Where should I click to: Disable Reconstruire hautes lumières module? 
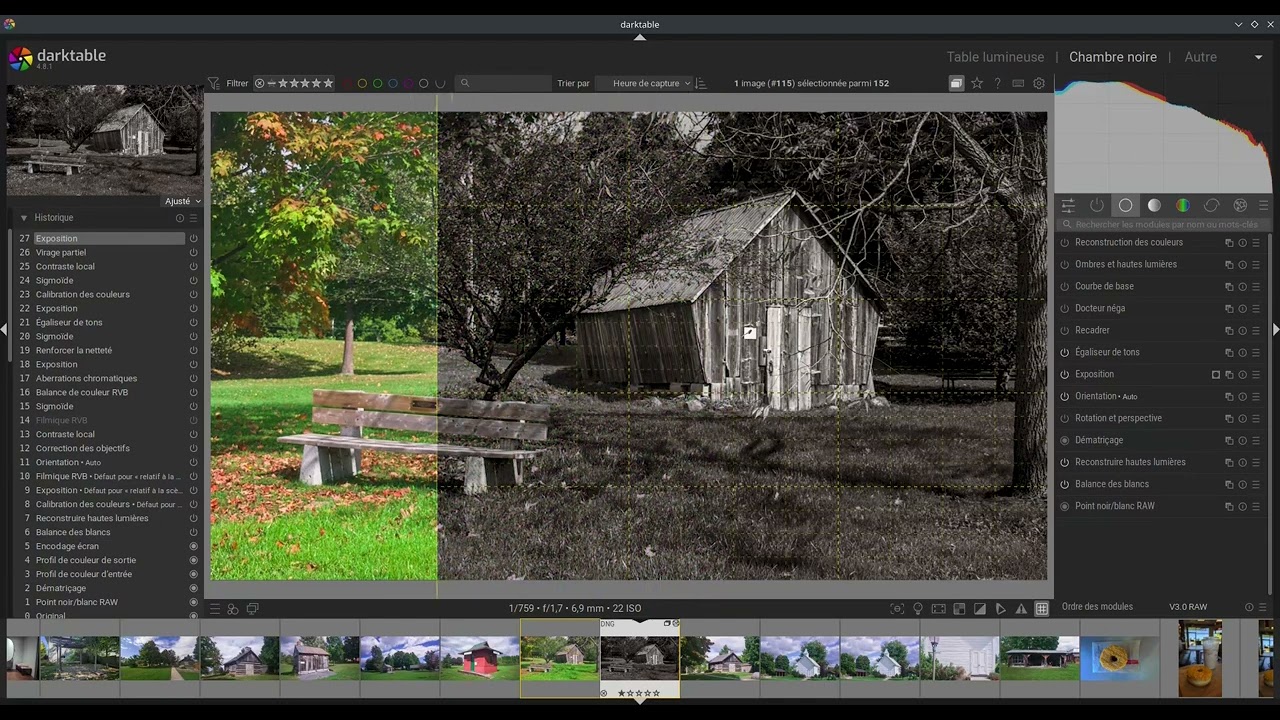pyautogui.click(x=1064, y=462)
